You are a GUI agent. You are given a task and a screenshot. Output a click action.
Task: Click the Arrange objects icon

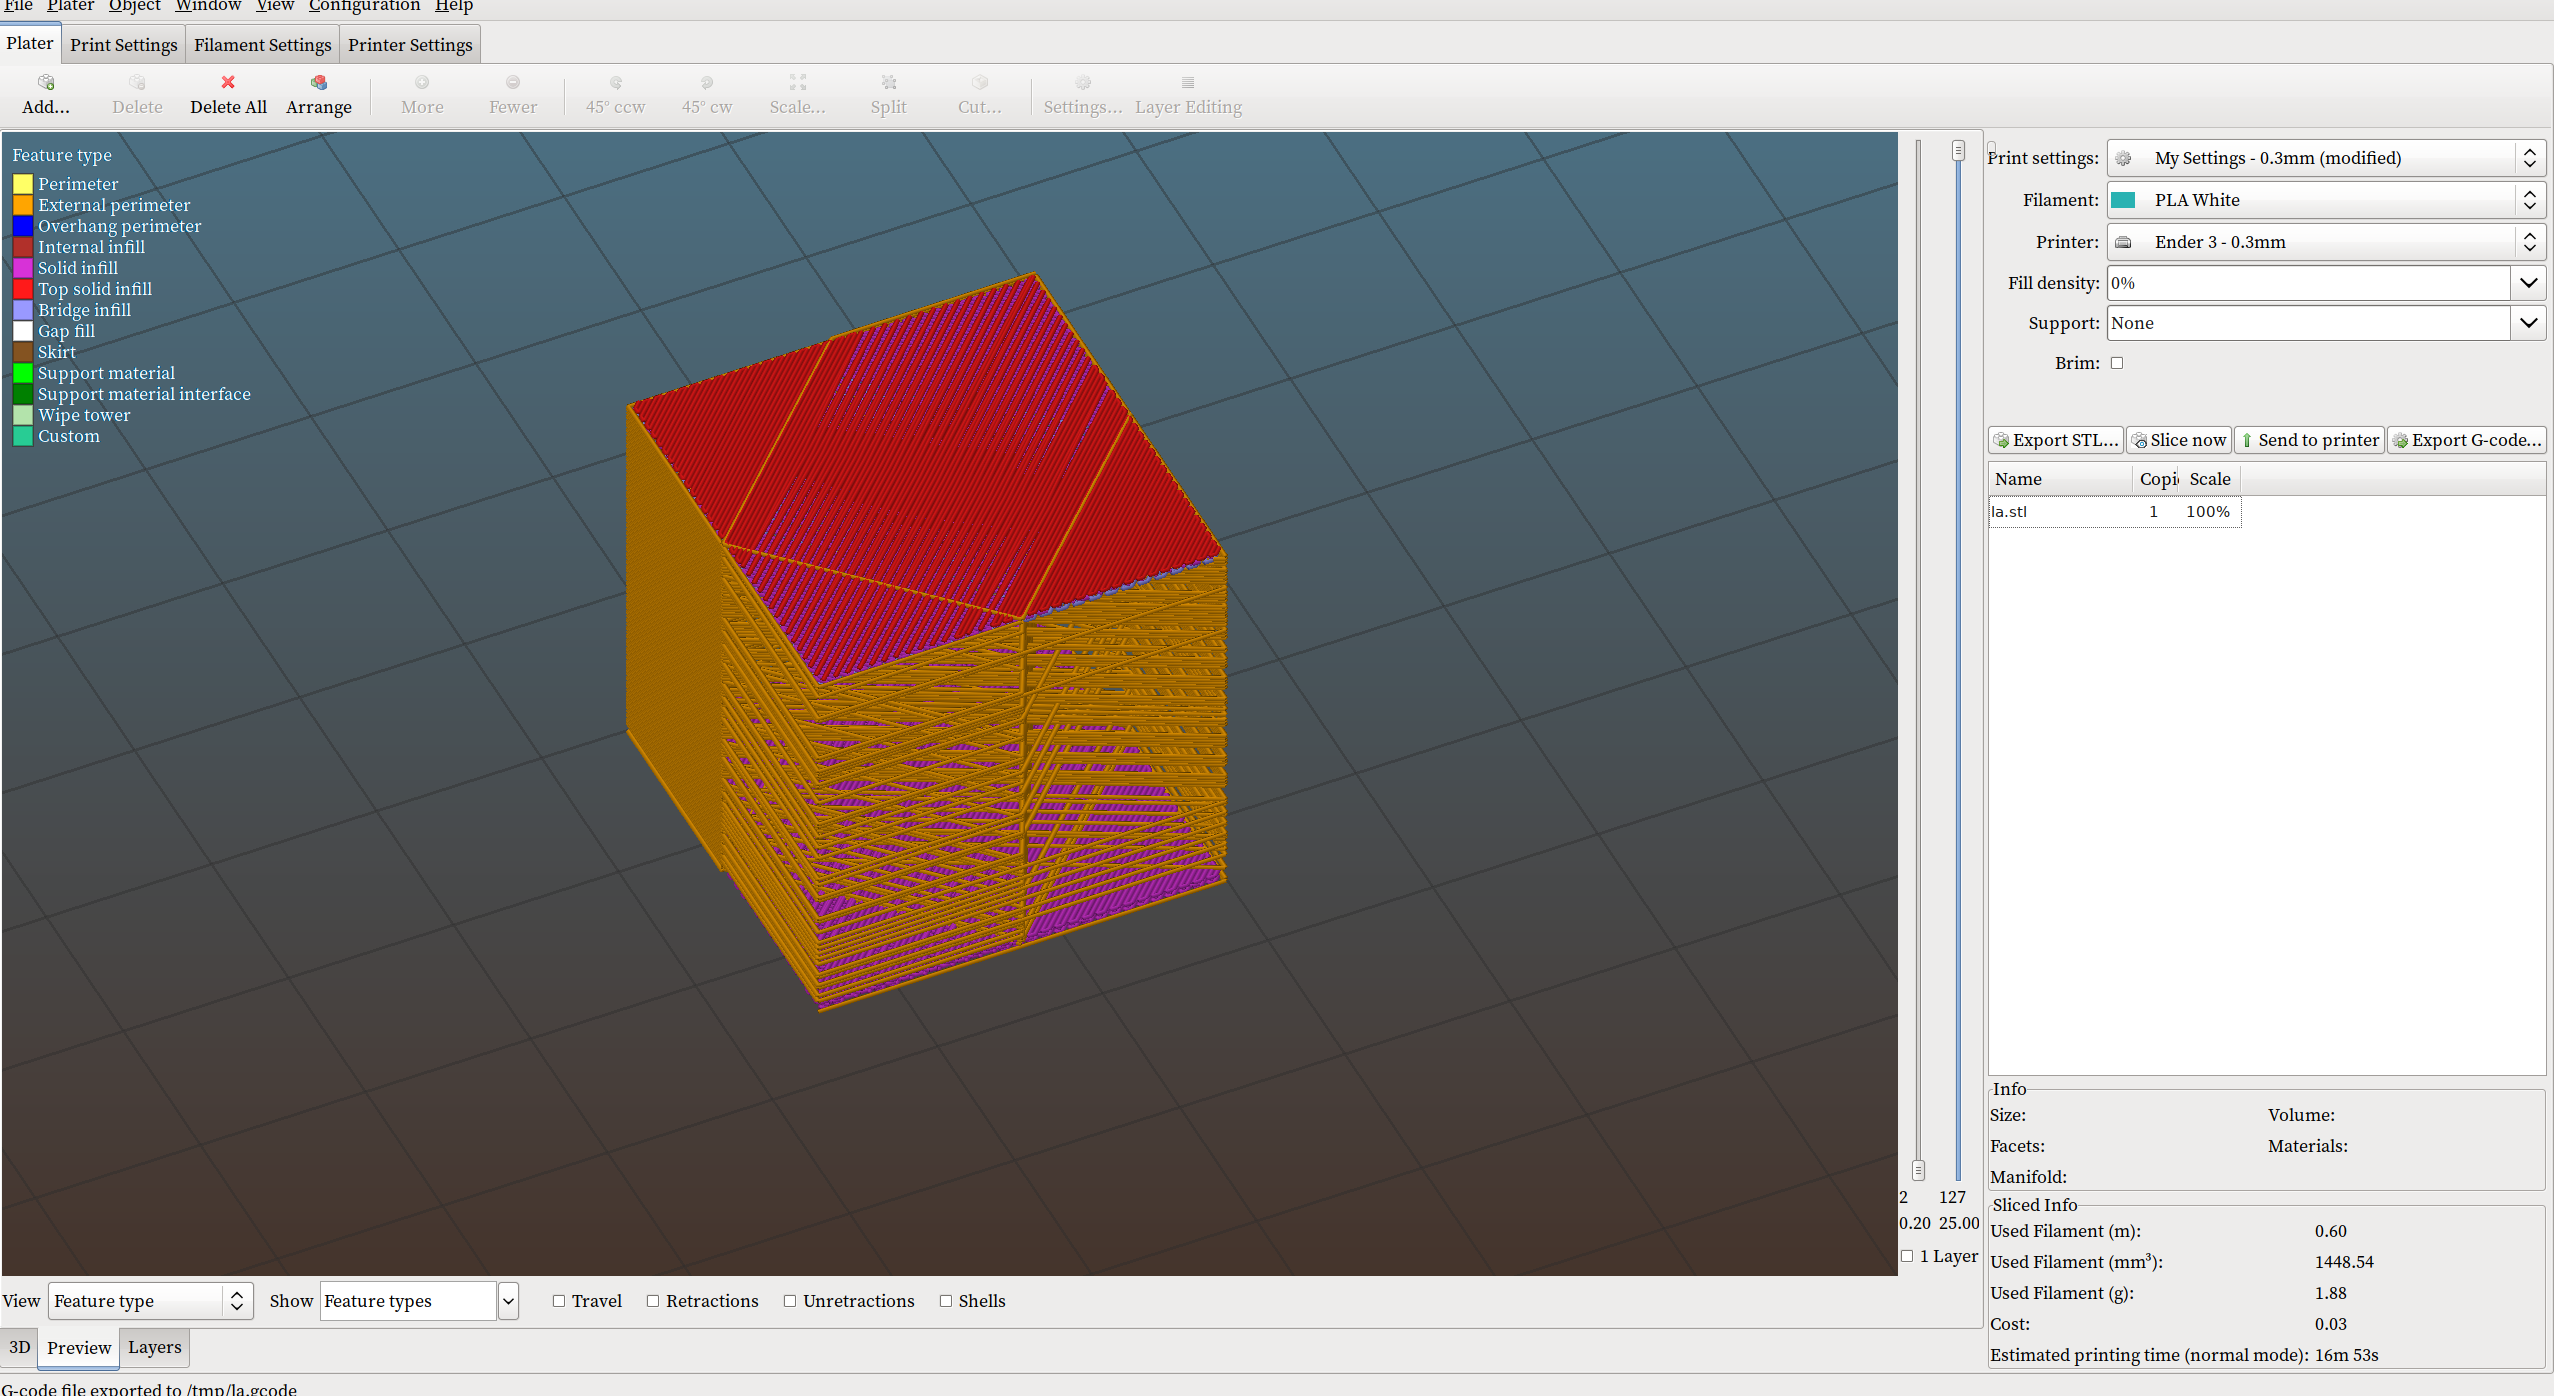(x=318, y=83)
